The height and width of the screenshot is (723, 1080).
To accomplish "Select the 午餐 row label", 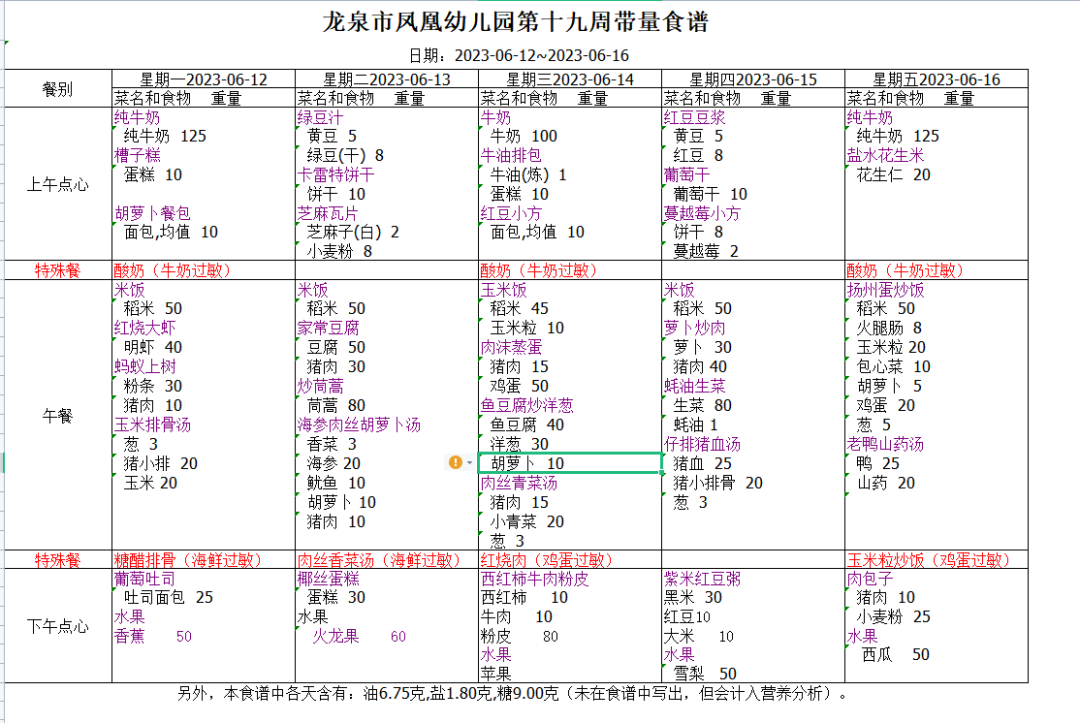I will pos(58,415).
